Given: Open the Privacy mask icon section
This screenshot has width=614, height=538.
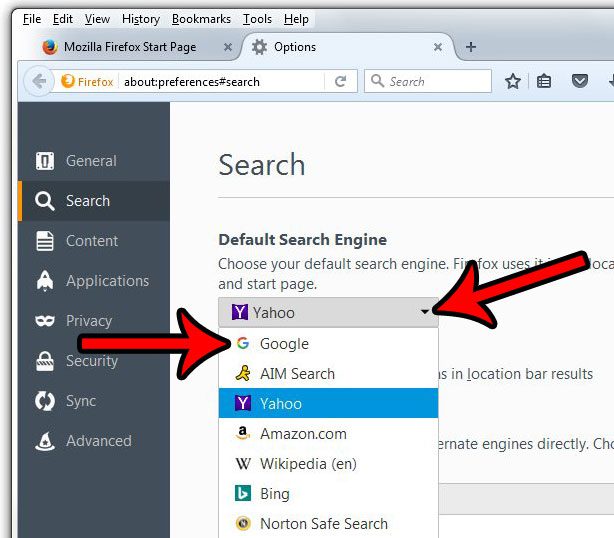Looking at the screenshot, I should click(88, 321).
